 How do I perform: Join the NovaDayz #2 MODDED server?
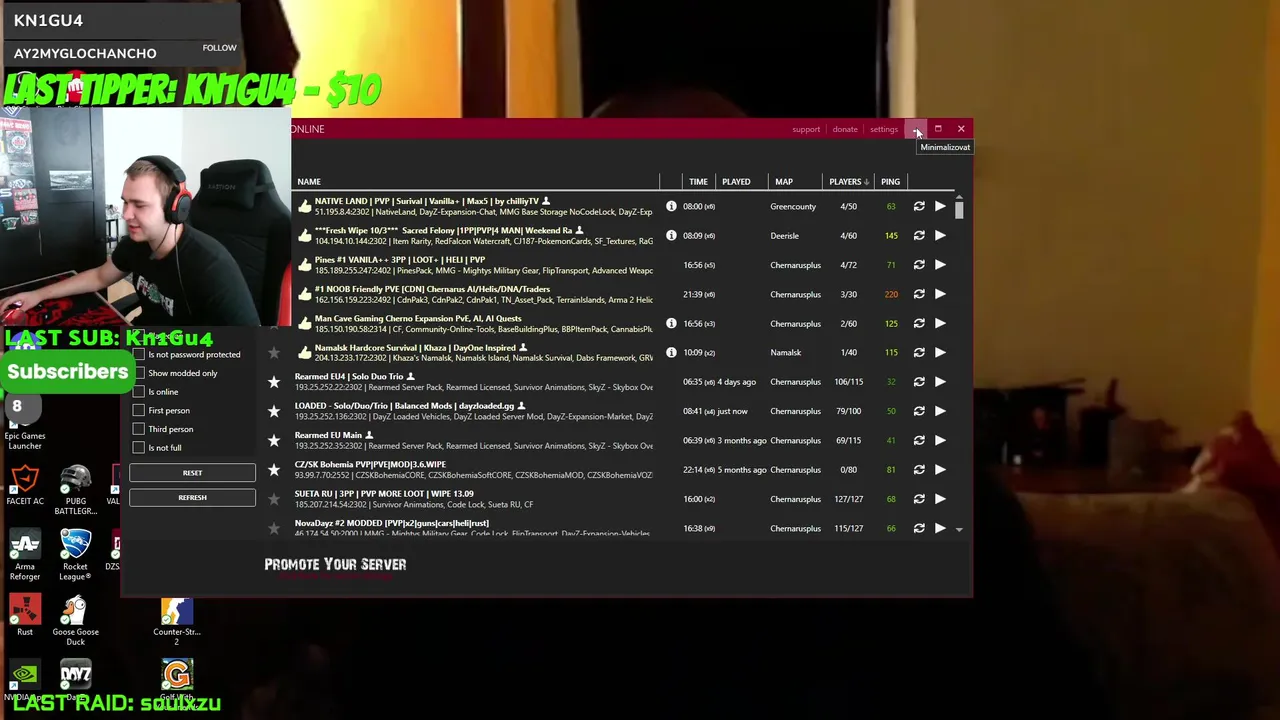(940, 528)
